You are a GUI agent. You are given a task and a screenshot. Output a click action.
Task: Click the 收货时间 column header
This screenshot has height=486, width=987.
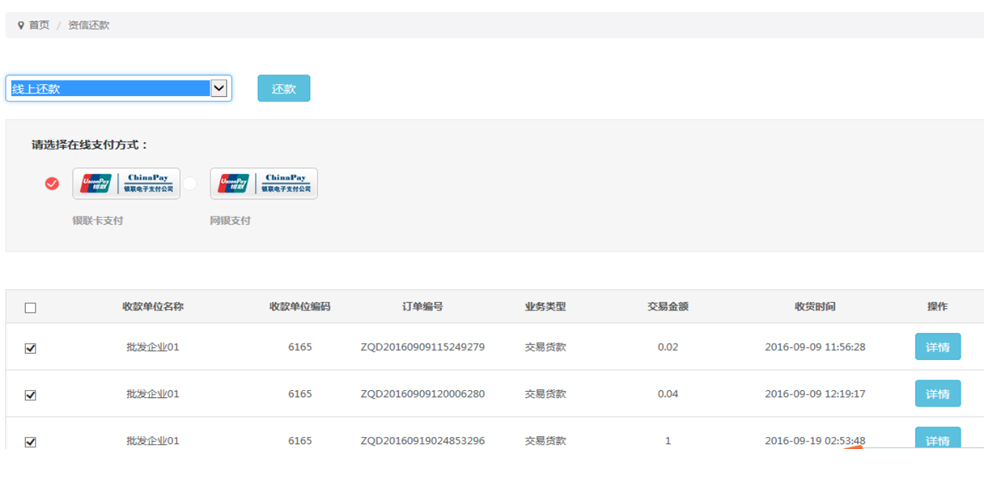tap(815, 307)
